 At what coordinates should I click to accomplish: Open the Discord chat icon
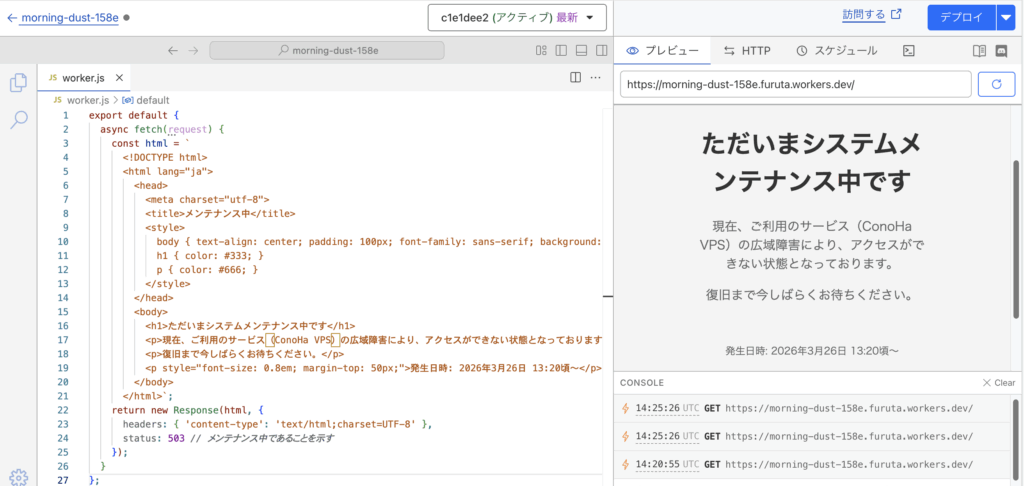pyautogui.click(x=1002, y=50)
